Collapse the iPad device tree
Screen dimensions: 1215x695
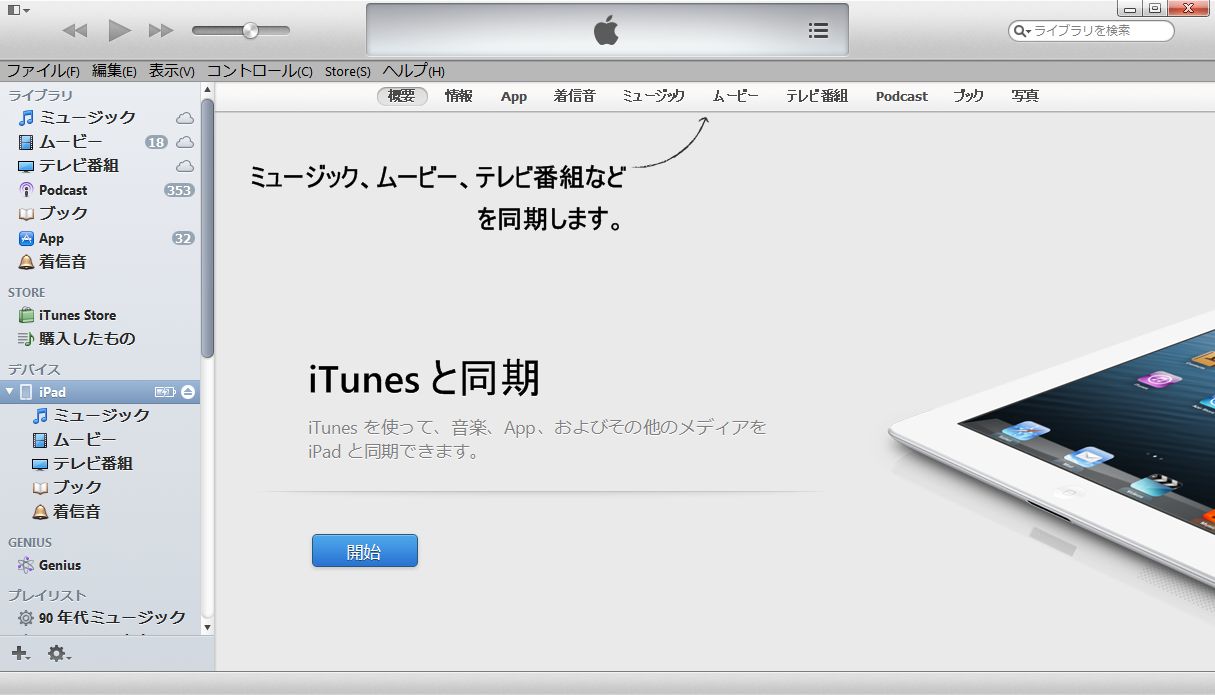[x=10, y=392]
